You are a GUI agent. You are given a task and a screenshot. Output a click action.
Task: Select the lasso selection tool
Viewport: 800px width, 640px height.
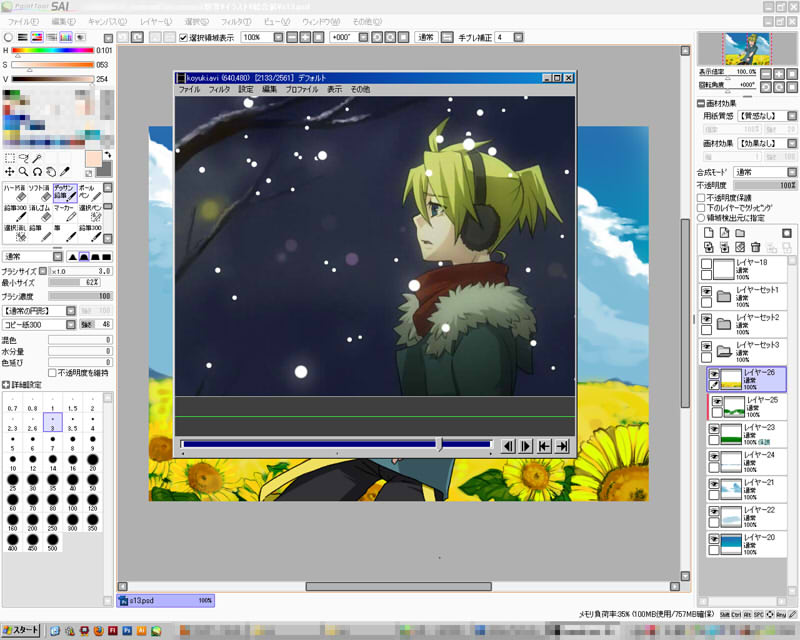[23, 159]
